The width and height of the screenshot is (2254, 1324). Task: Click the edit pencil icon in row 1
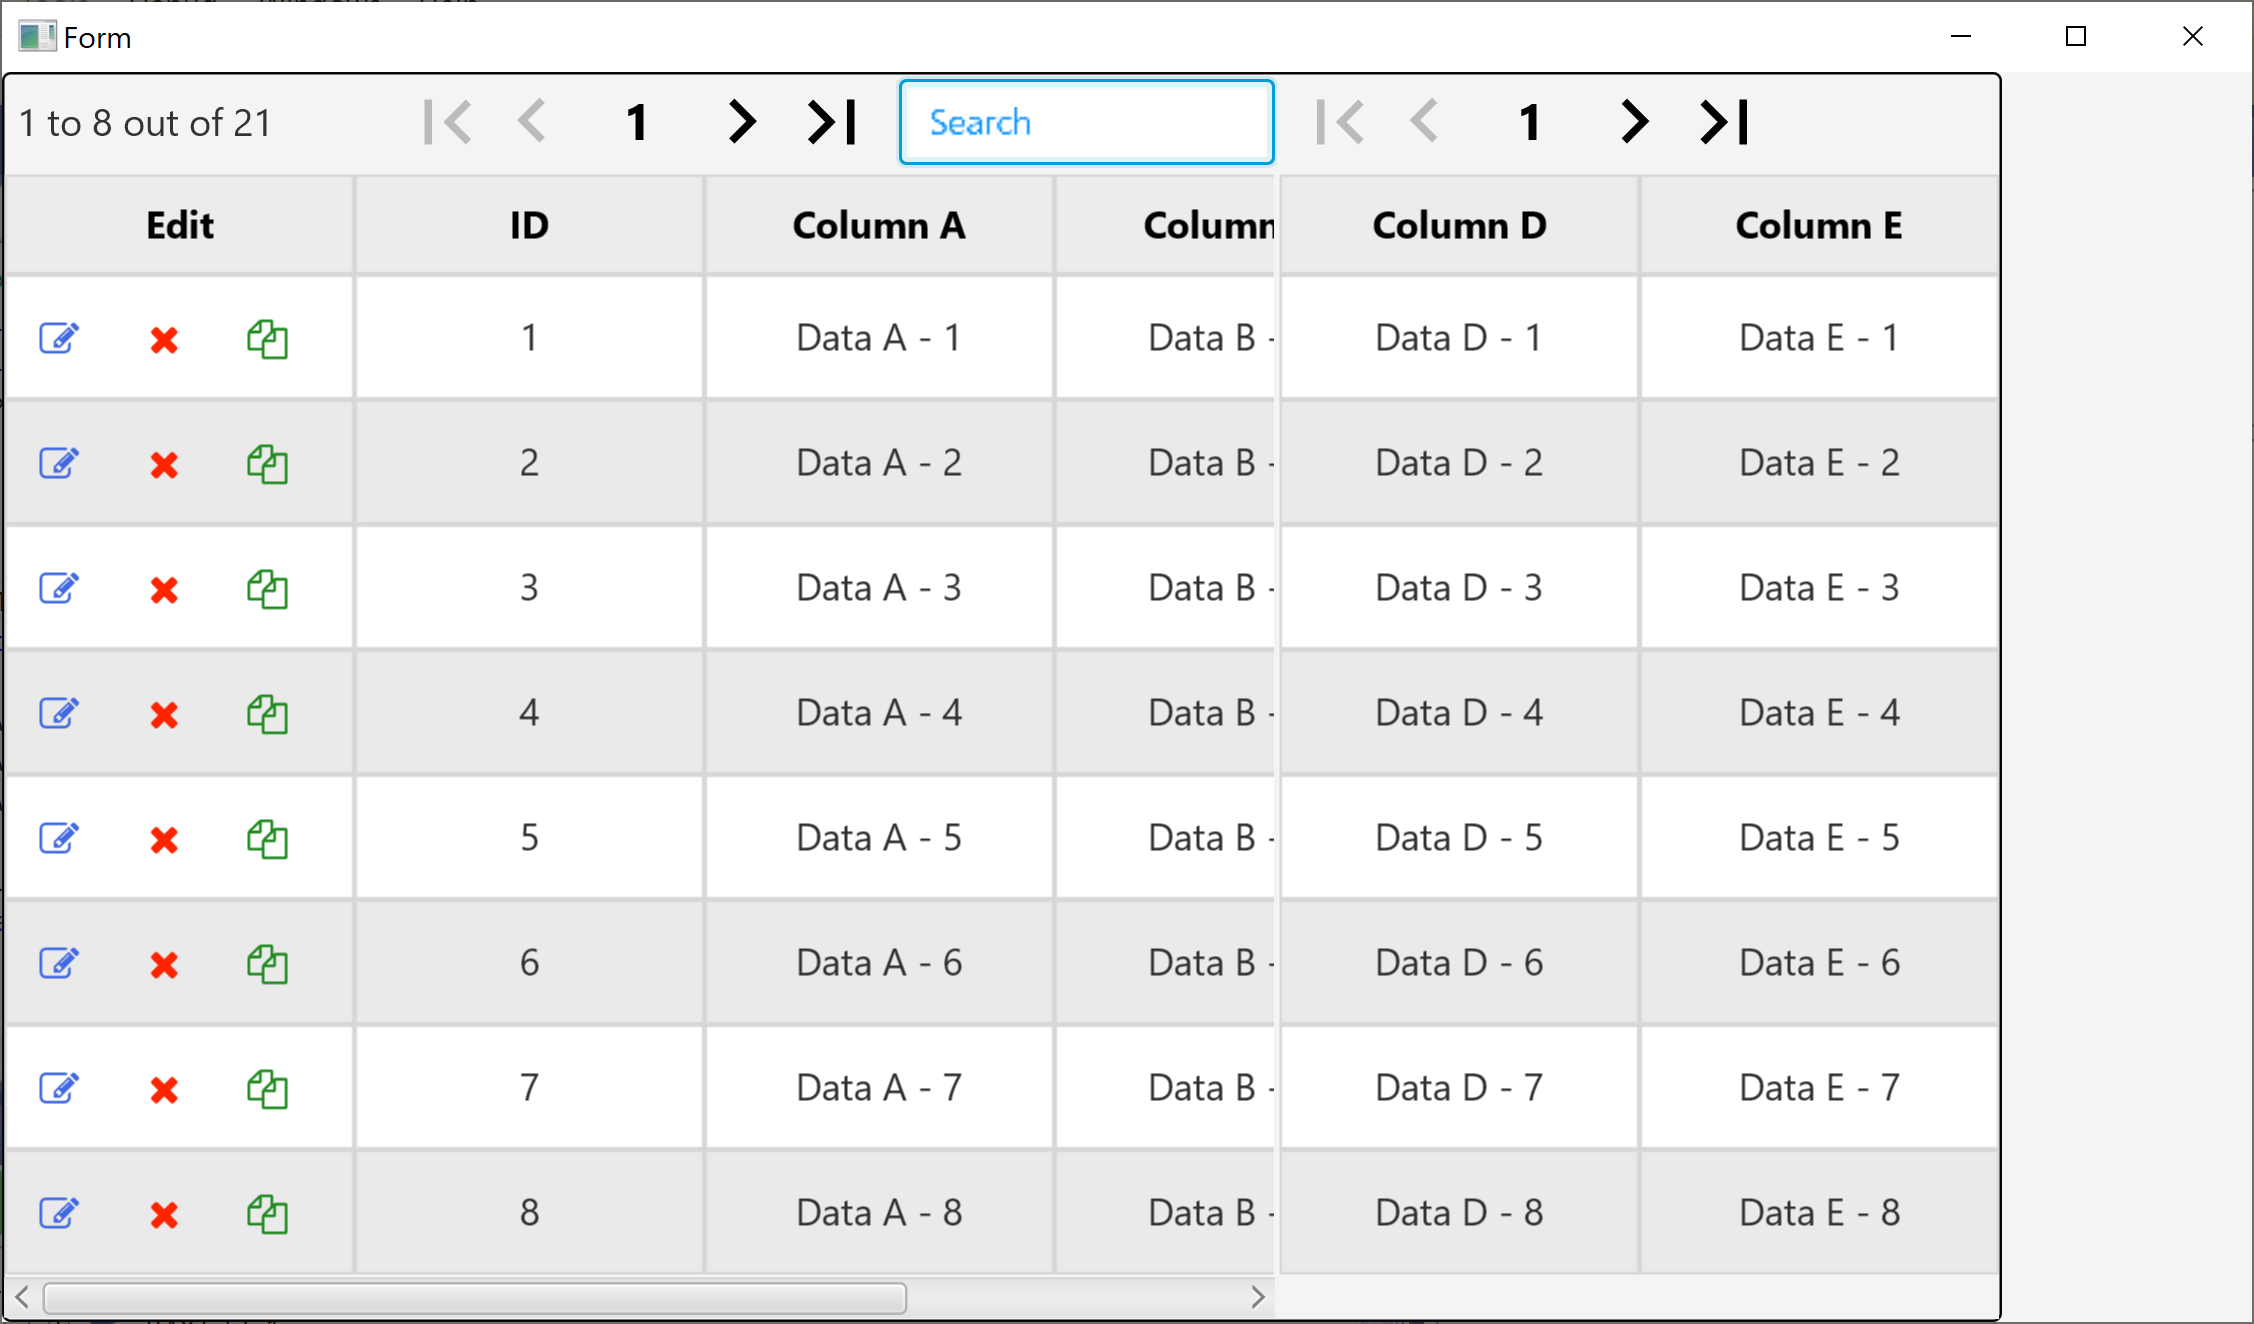click(59, 338)
